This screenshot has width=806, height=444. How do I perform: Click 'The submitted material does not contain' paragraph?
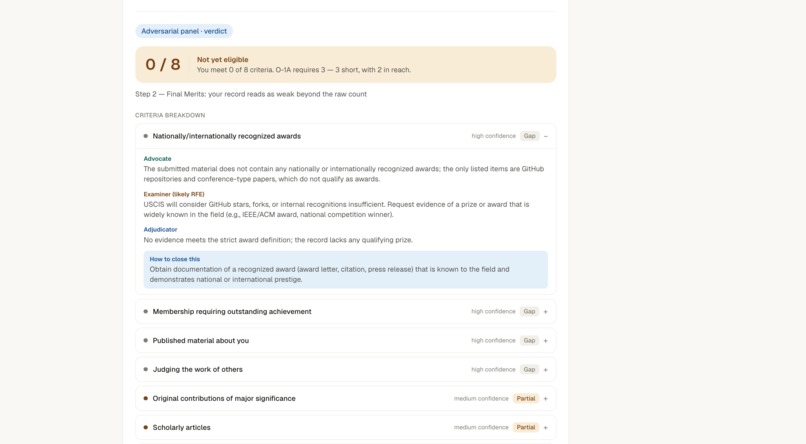click(x=343, y=174)
